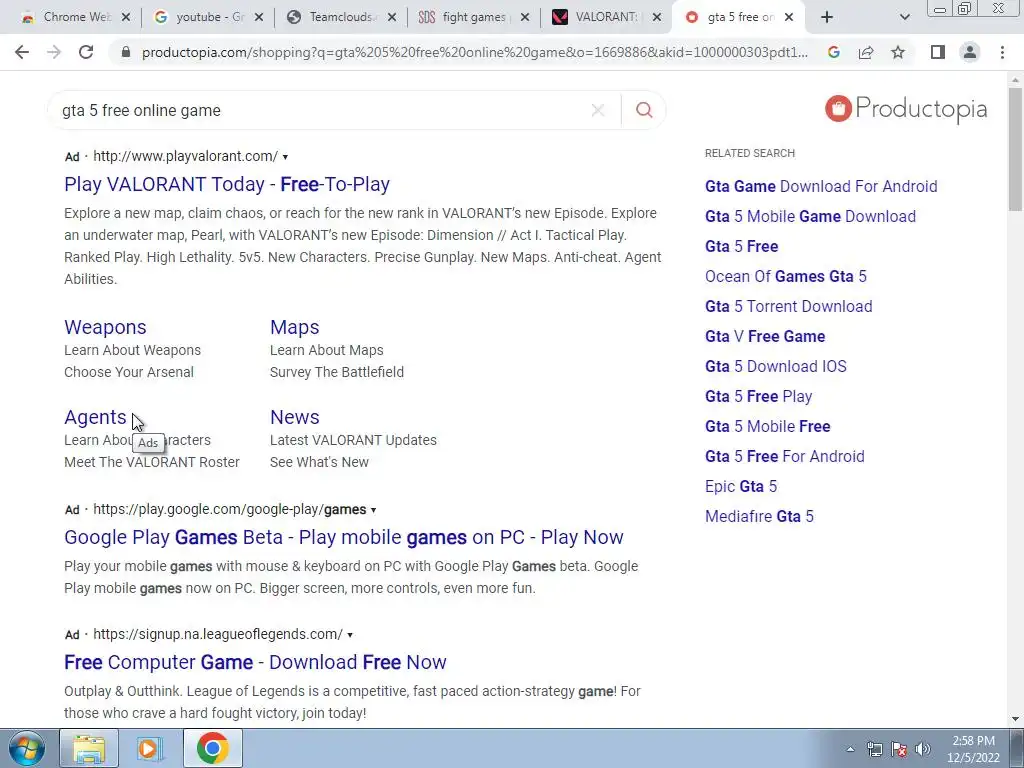Open Chrome three-dot menu
The image size is (1024, 768).
[x=1002, y=52]
